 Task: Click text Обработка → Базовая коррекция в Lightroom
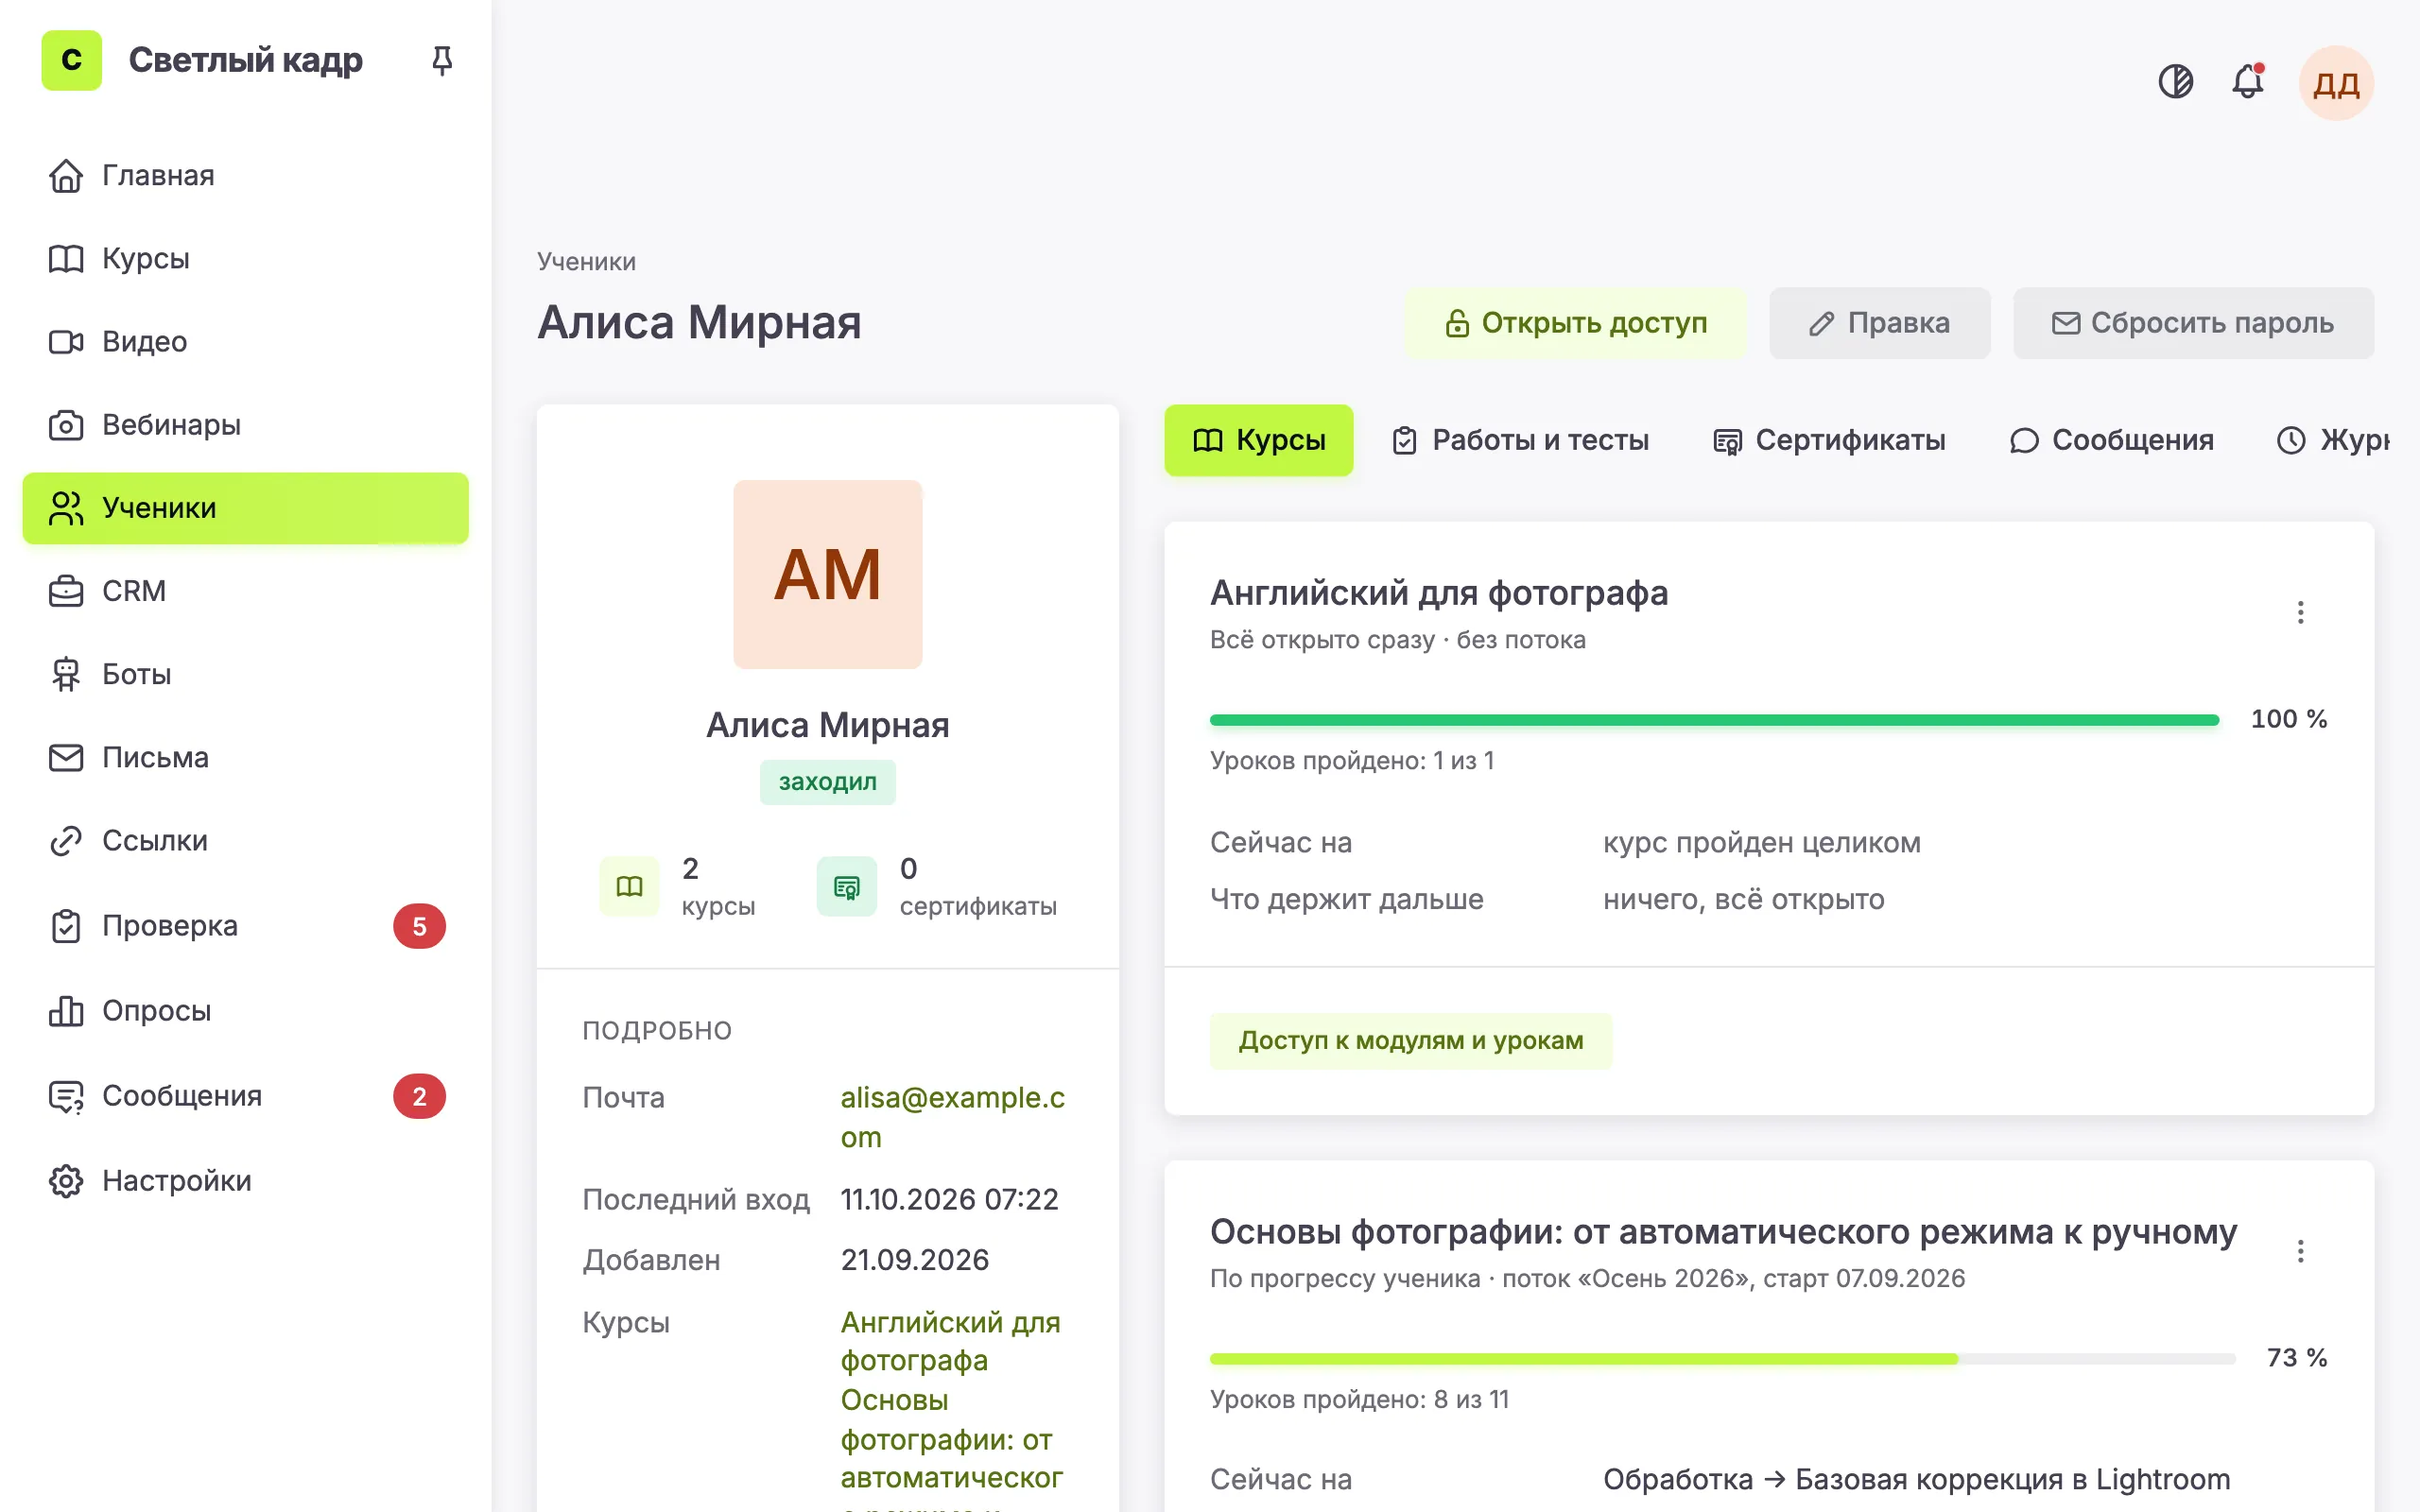point(1916,1479)
